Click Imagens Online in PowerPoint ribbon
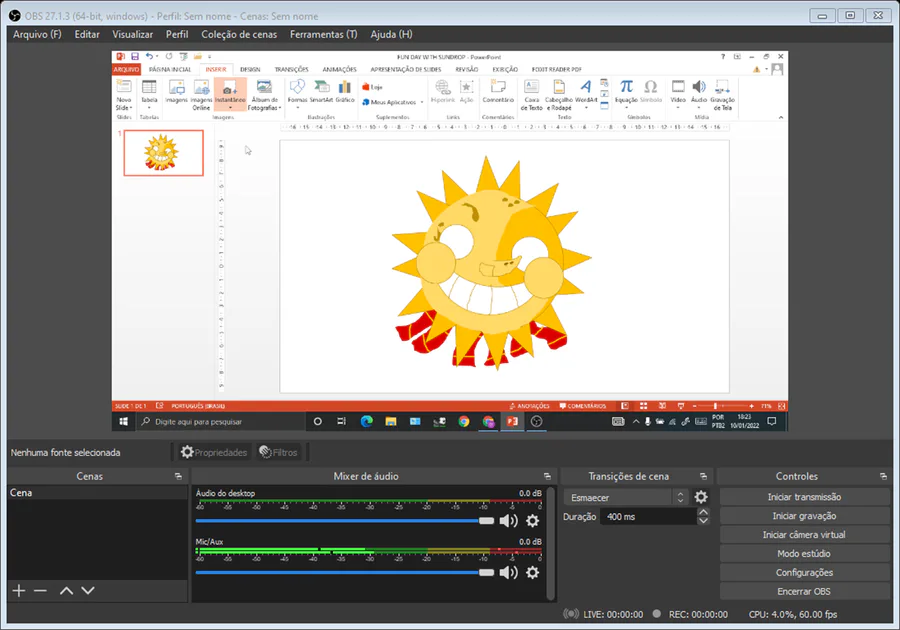The height and width of the screenshot is (630, 900). point(201,95)
